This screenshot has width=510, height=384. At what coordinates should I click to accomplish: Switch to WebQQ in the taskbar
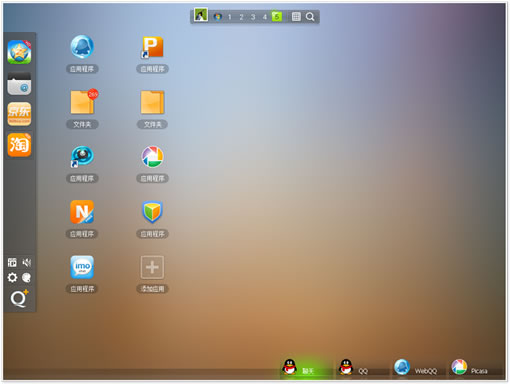click(x=416, y=368)
